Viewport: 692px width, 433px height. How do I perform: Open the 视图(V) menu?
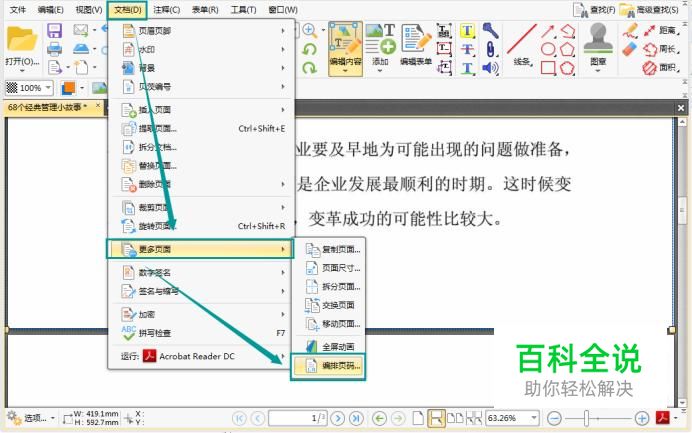(89, 9)
